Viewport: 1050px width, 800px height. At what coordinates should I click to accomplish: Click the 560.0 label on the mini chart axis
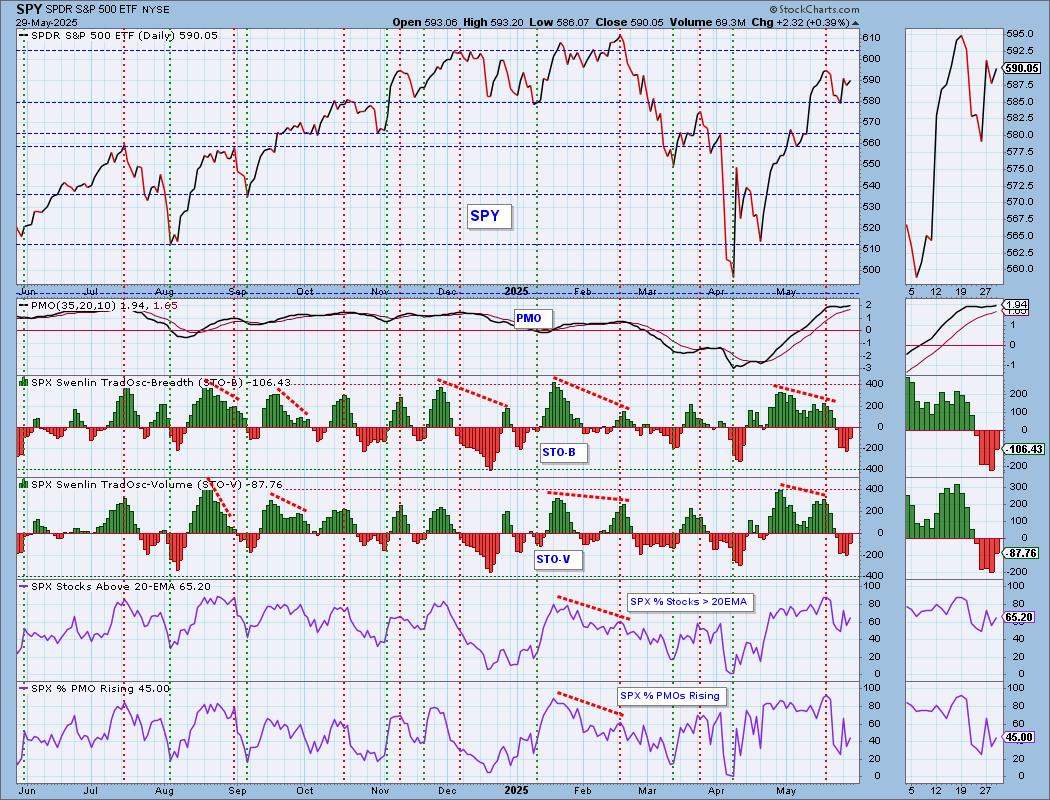coord(1019,268)
